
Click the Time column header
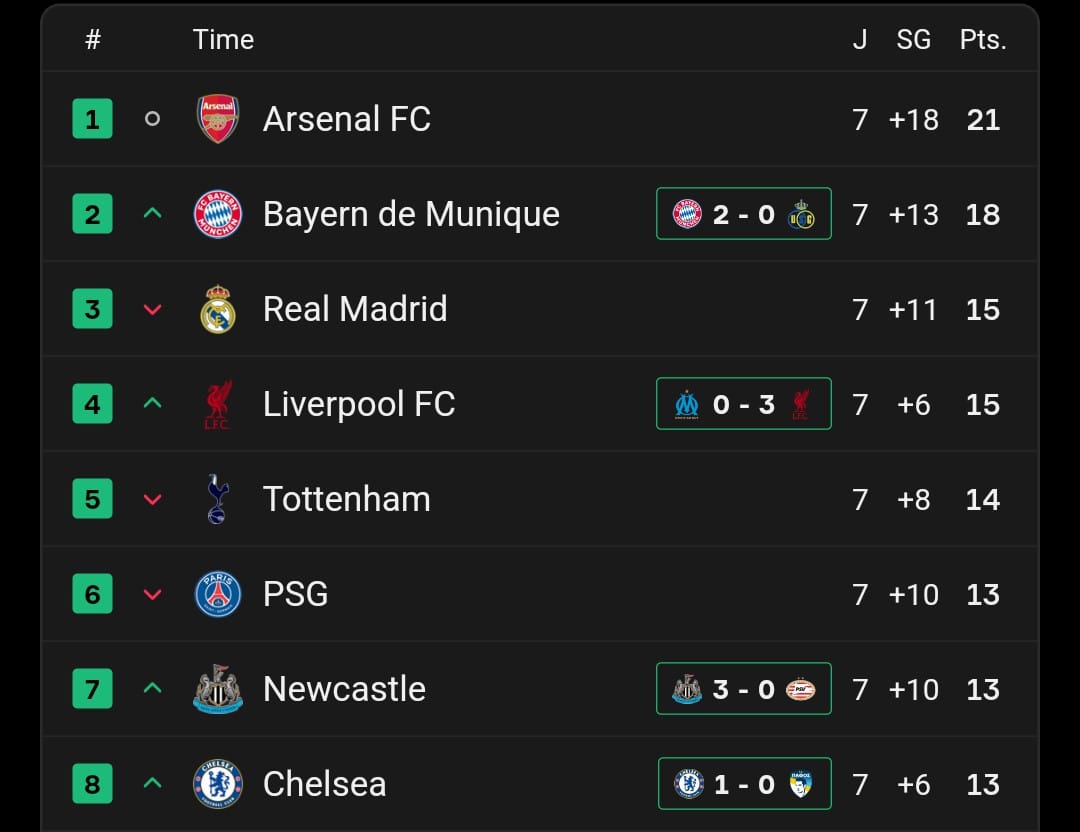tap(223, 40)
